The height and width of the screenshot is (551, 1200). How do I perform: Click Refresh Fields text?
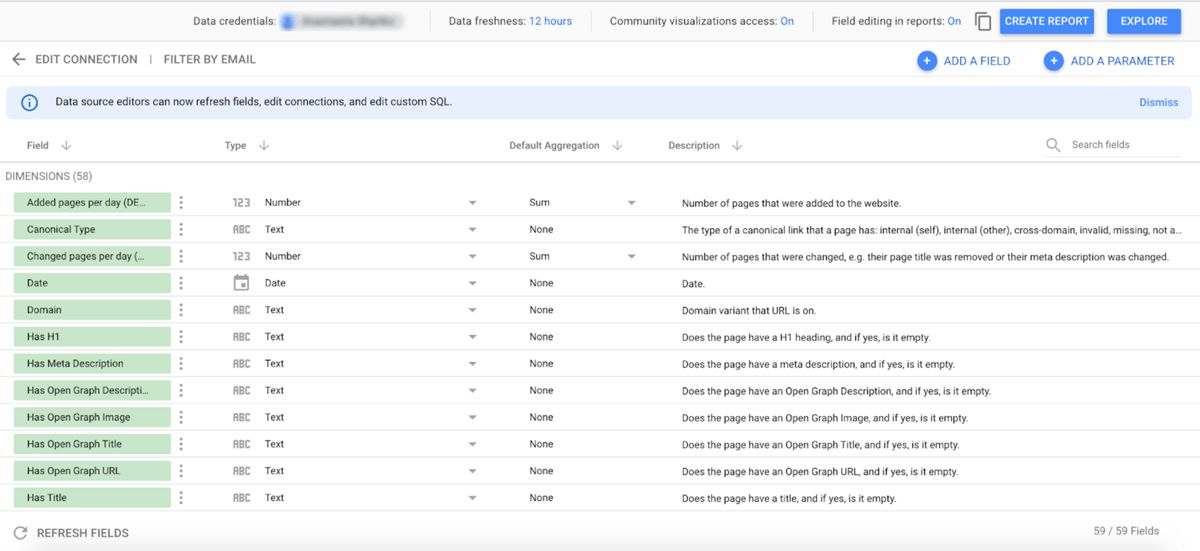pos(83,533)
